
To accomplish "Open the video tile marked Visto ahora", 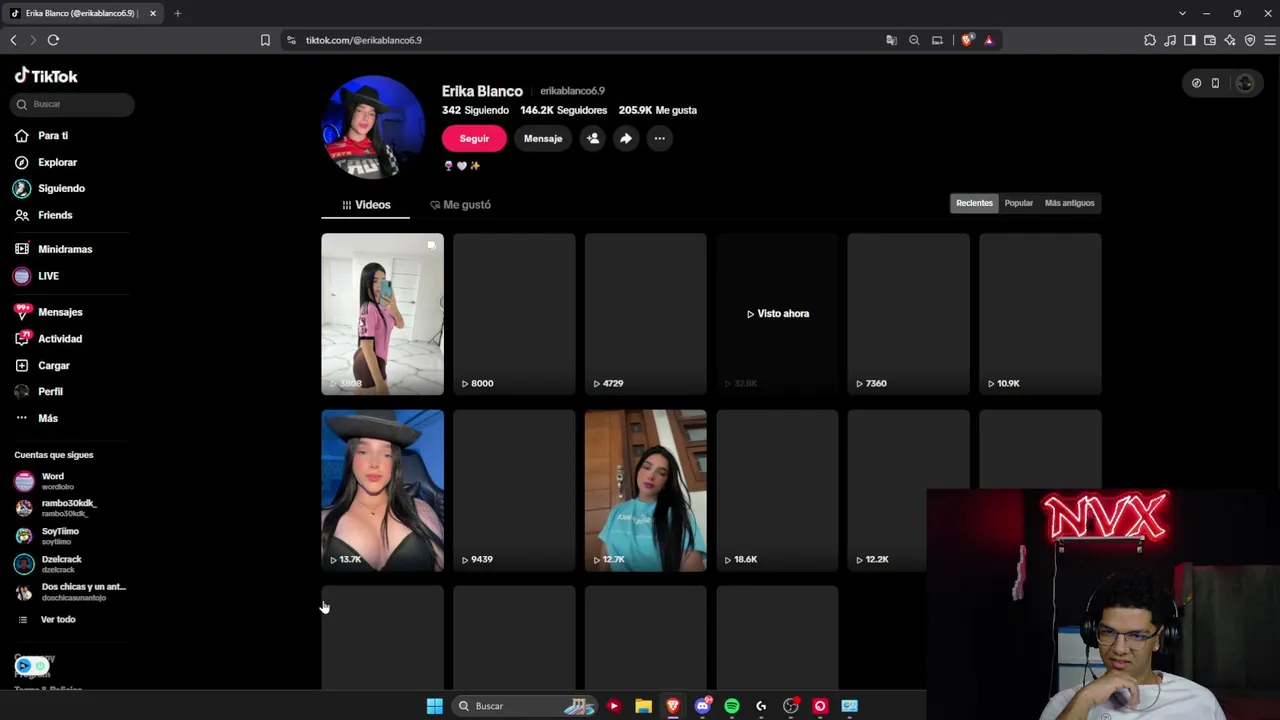I will (777, 314).
